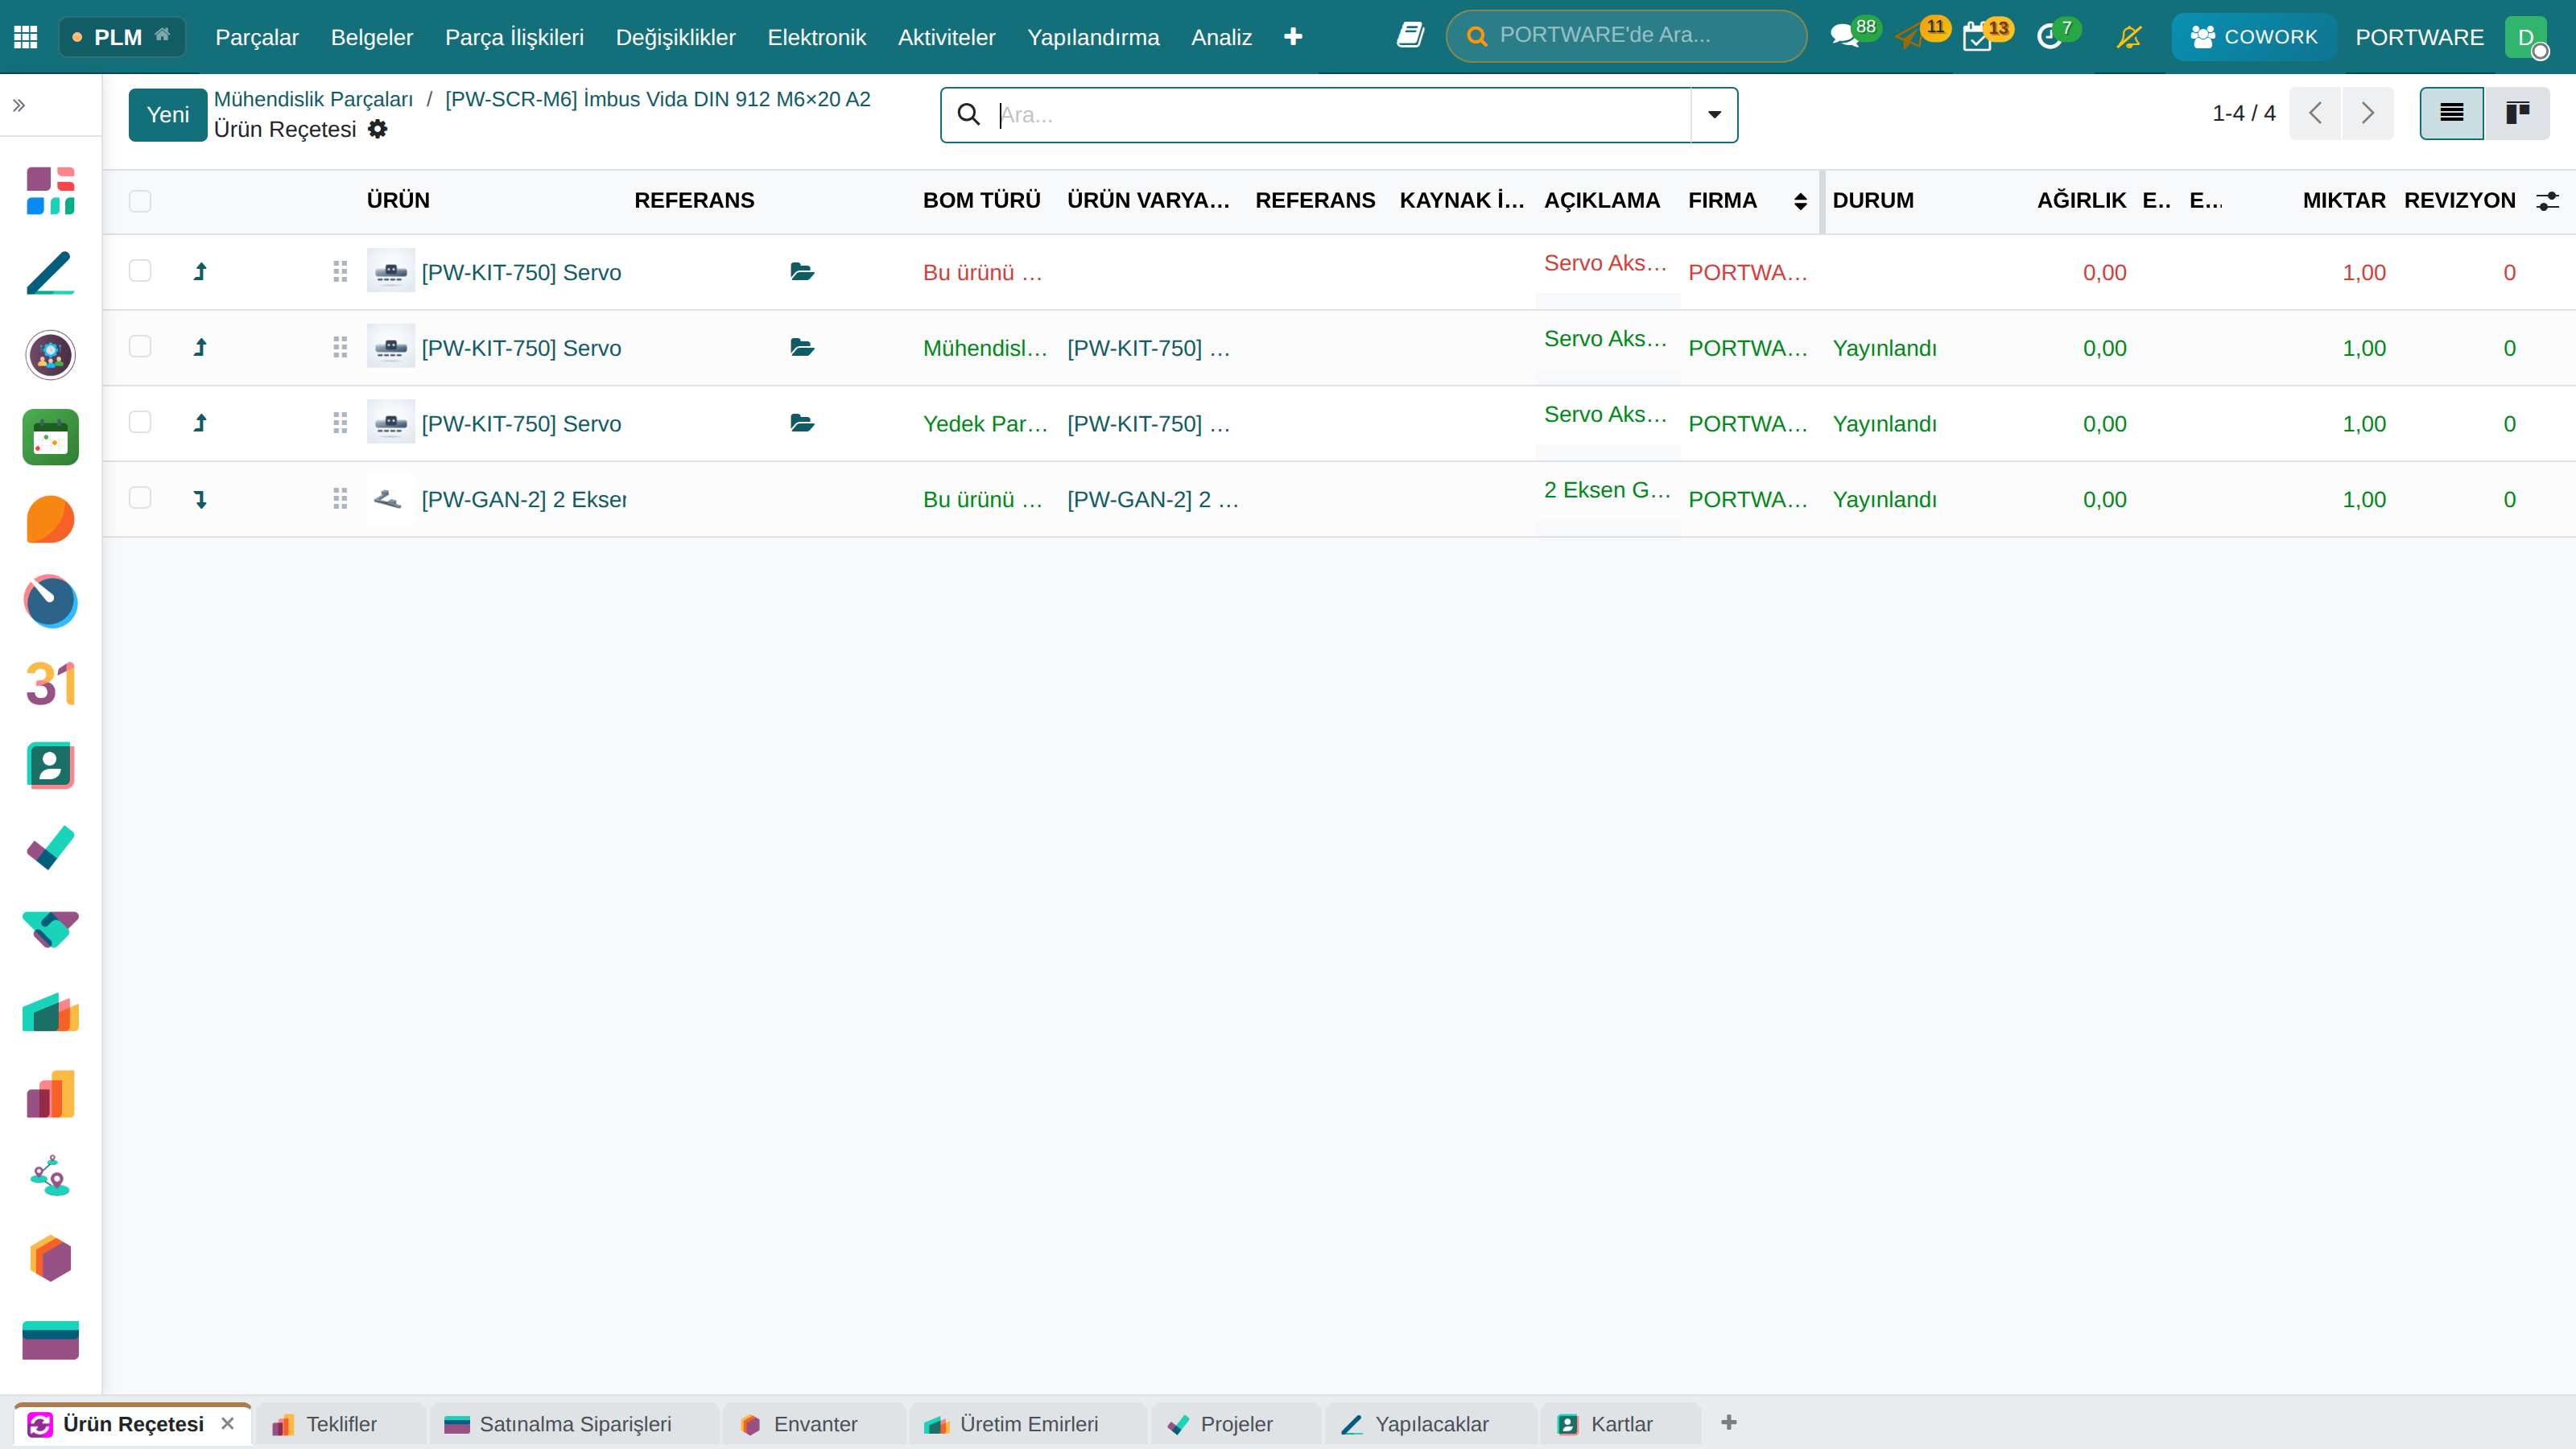Click the Ara... search input field
Viewport: 2576px width, 1449px height.
tap(1340, 115)
